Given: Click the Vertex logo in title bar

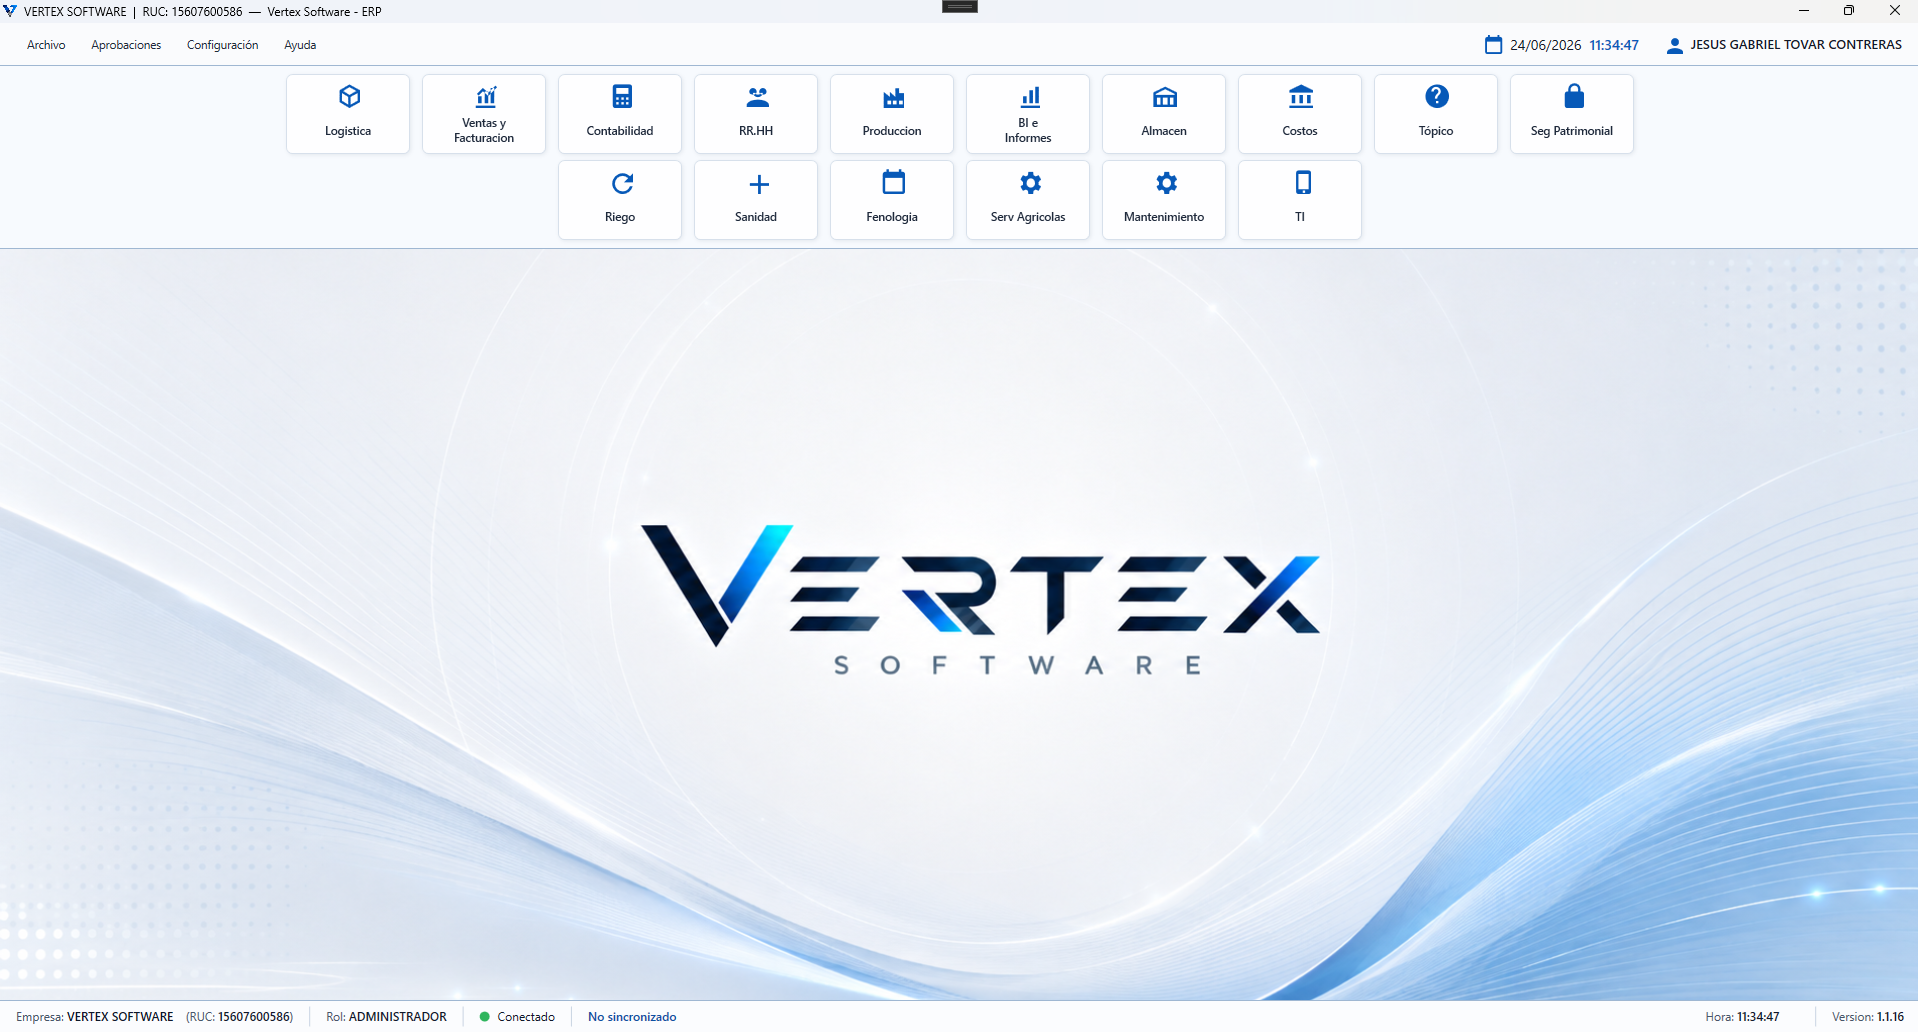Looking at the screenshot, I should (10, 11).
